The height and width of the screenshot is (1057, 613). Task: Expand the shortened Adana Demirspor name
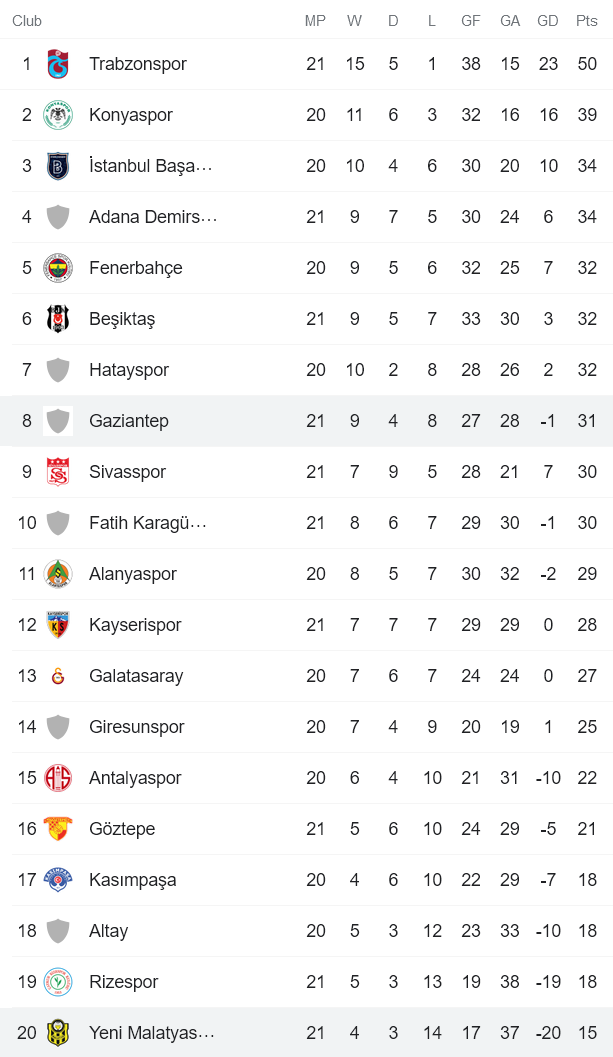(152, 216)
